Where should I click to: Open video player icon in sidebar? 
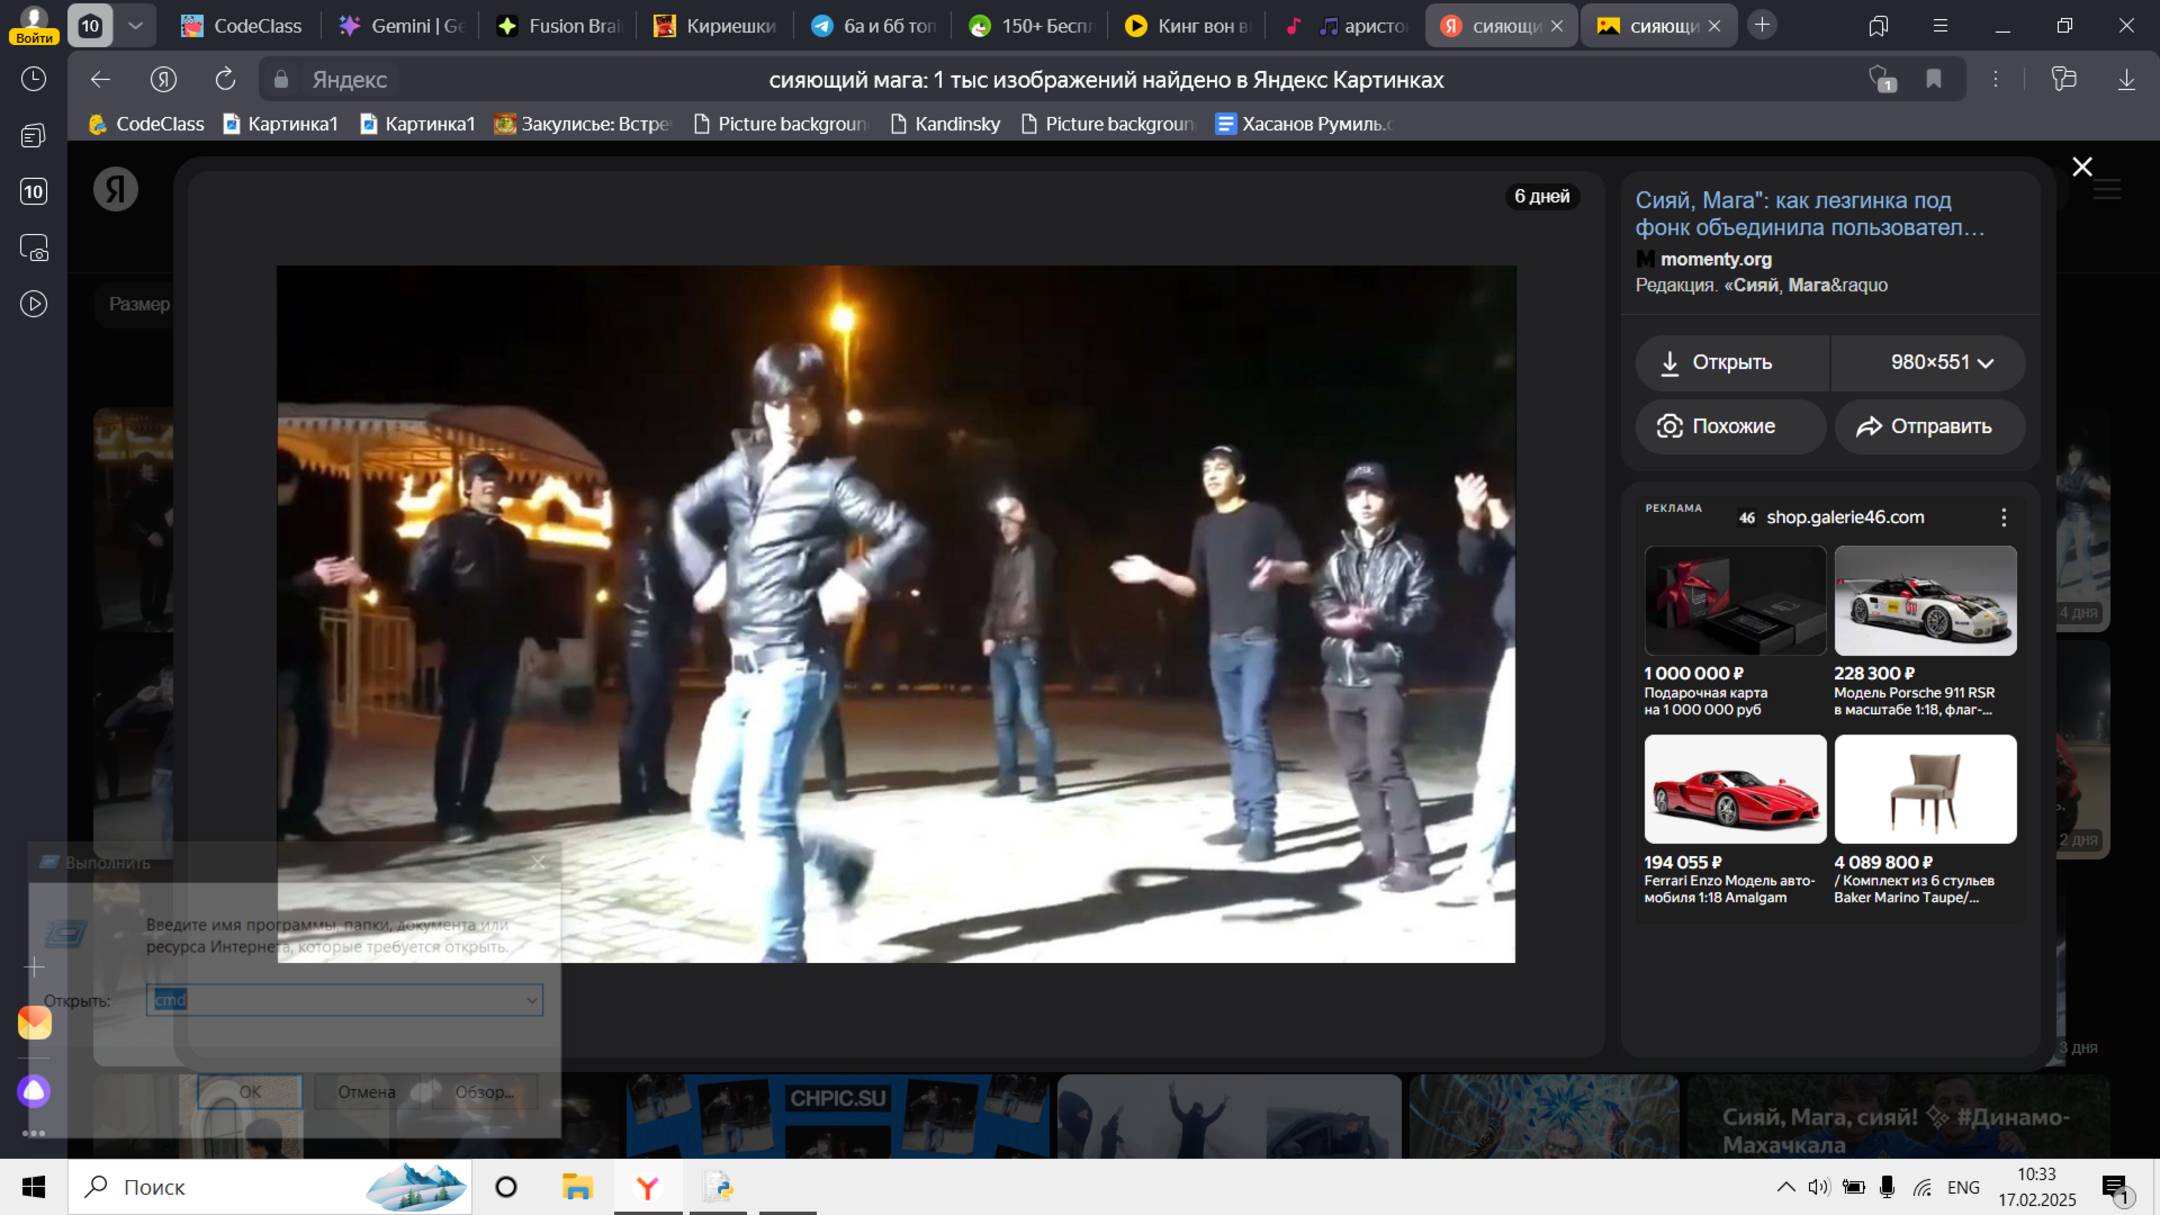pos(33,304)
